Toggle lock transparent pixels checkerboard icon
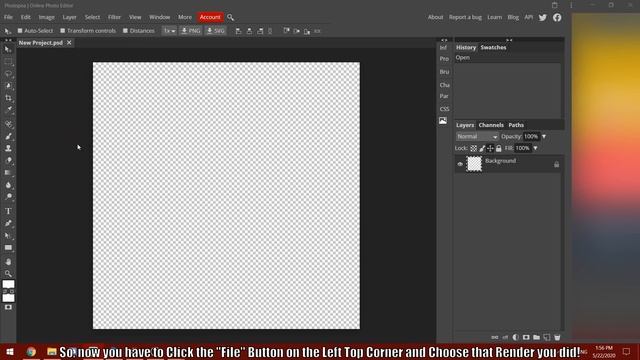The height and width of the screenshot is (360, 640). (x=473, y=148)
